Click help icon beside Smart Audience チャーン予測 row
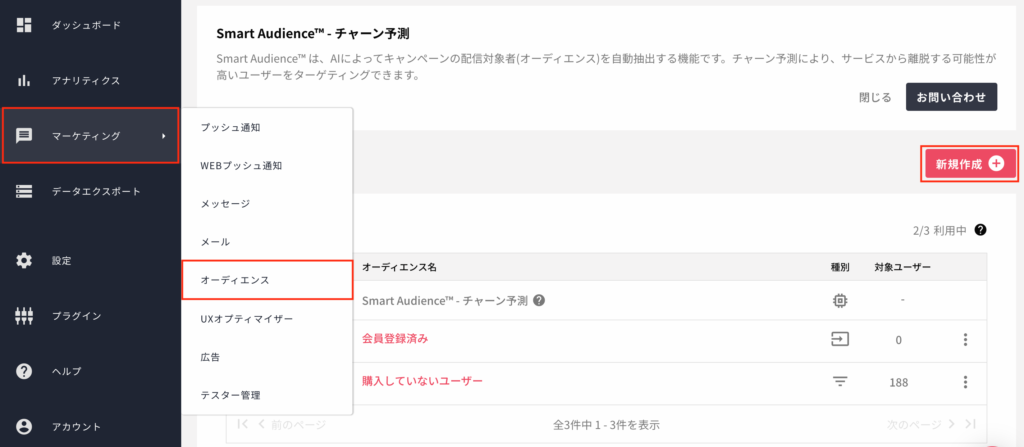This screenshot has width=1024, height=447. click(x=539, y=301)
